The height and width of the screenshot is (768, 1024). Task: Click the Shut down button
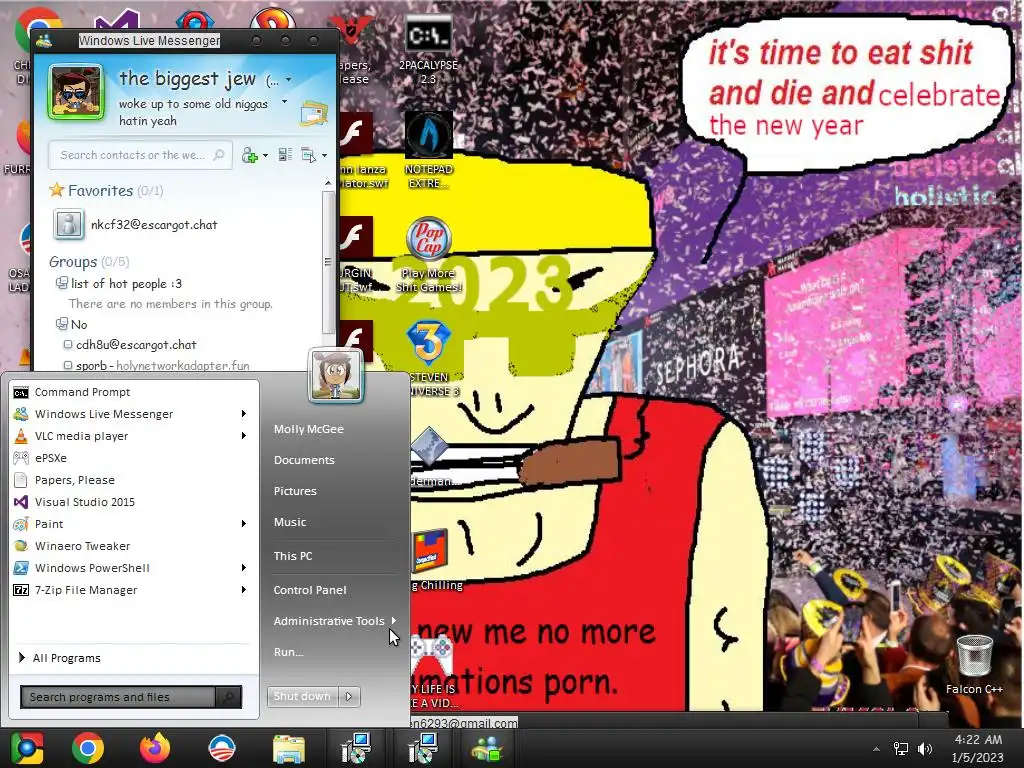point(302,697)
